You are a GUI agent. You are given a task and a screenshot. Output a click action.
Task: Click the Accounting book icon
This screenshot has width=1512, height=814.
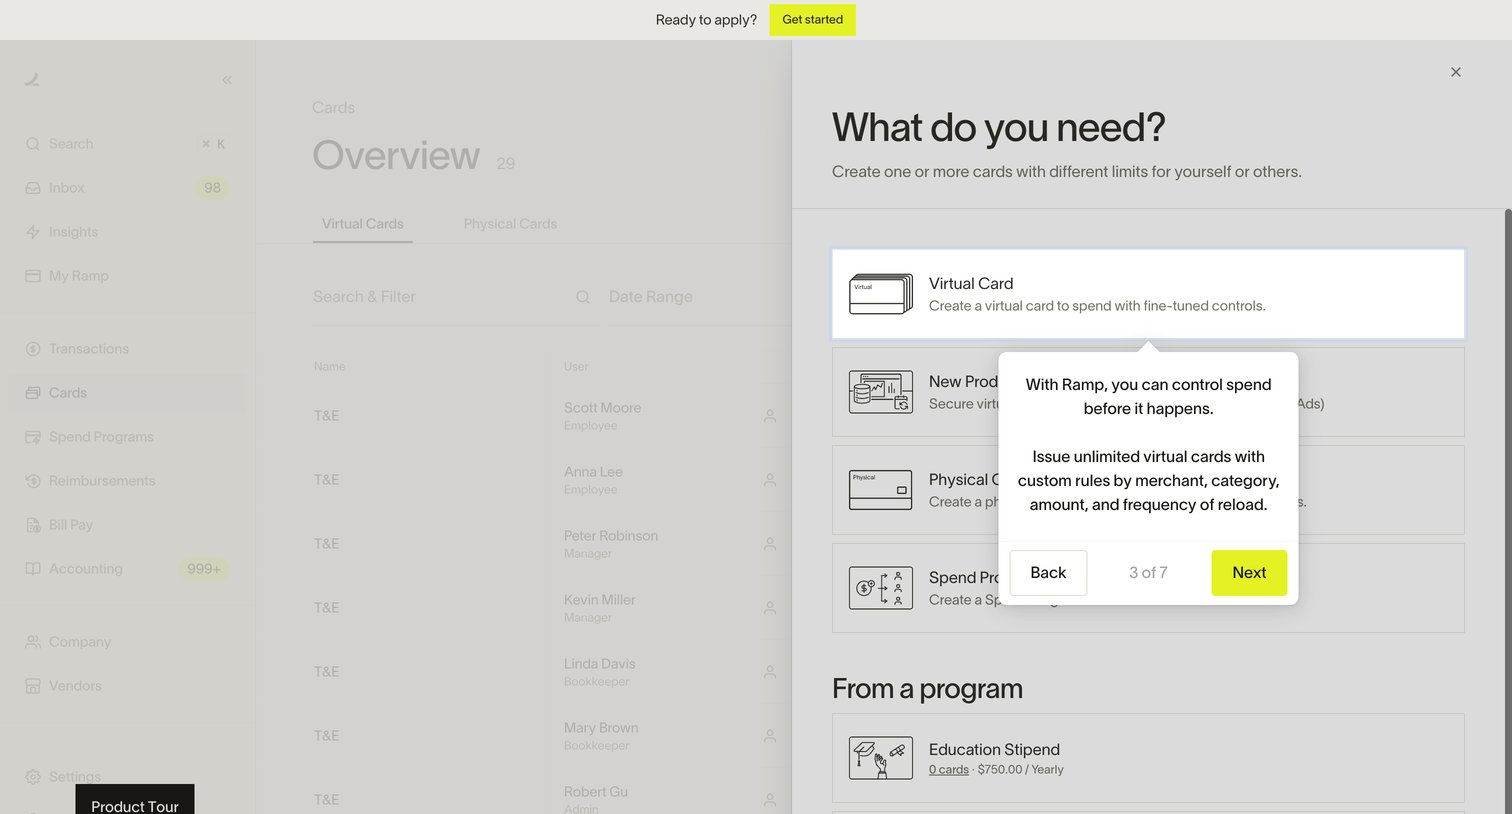33,569
